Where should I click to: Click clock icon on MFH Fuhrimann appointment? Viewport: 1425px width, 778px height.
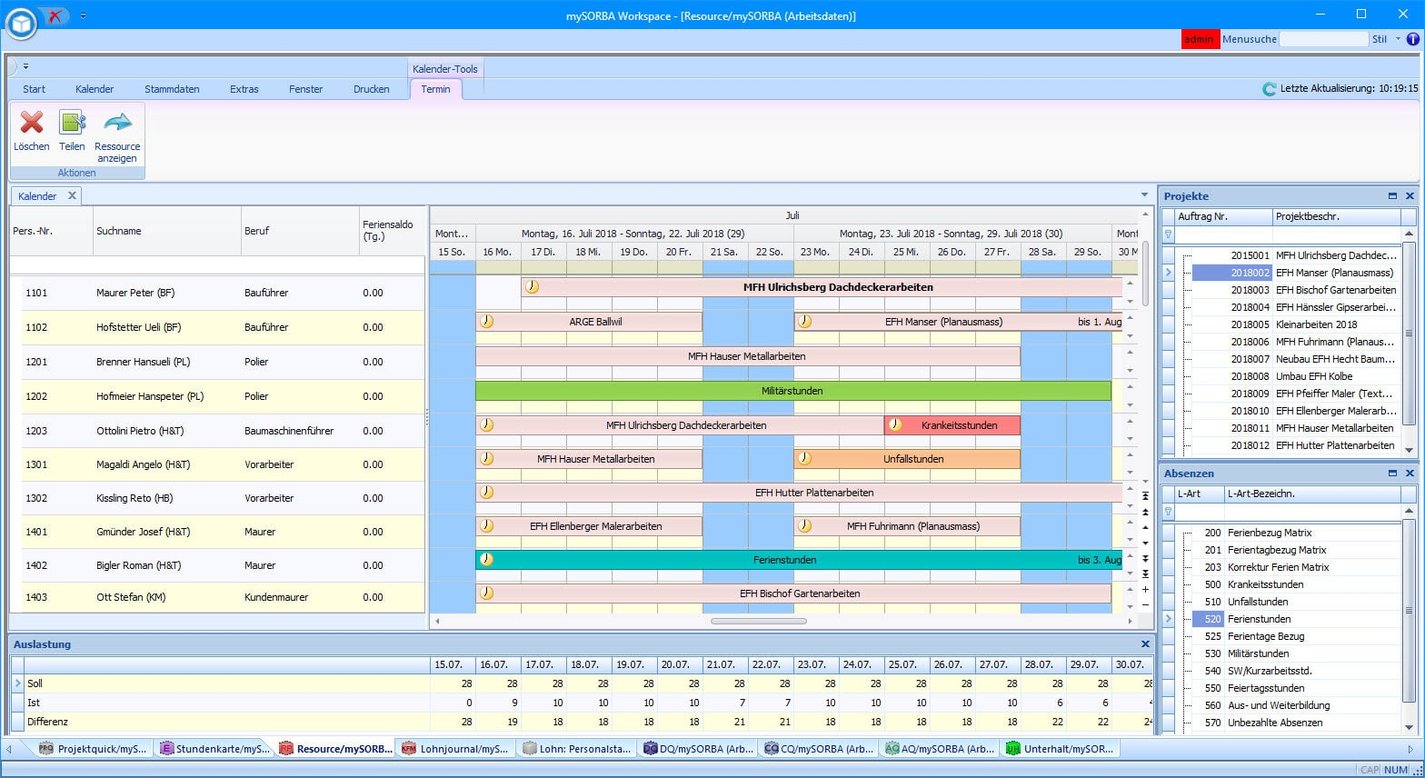tap(805, 525)
